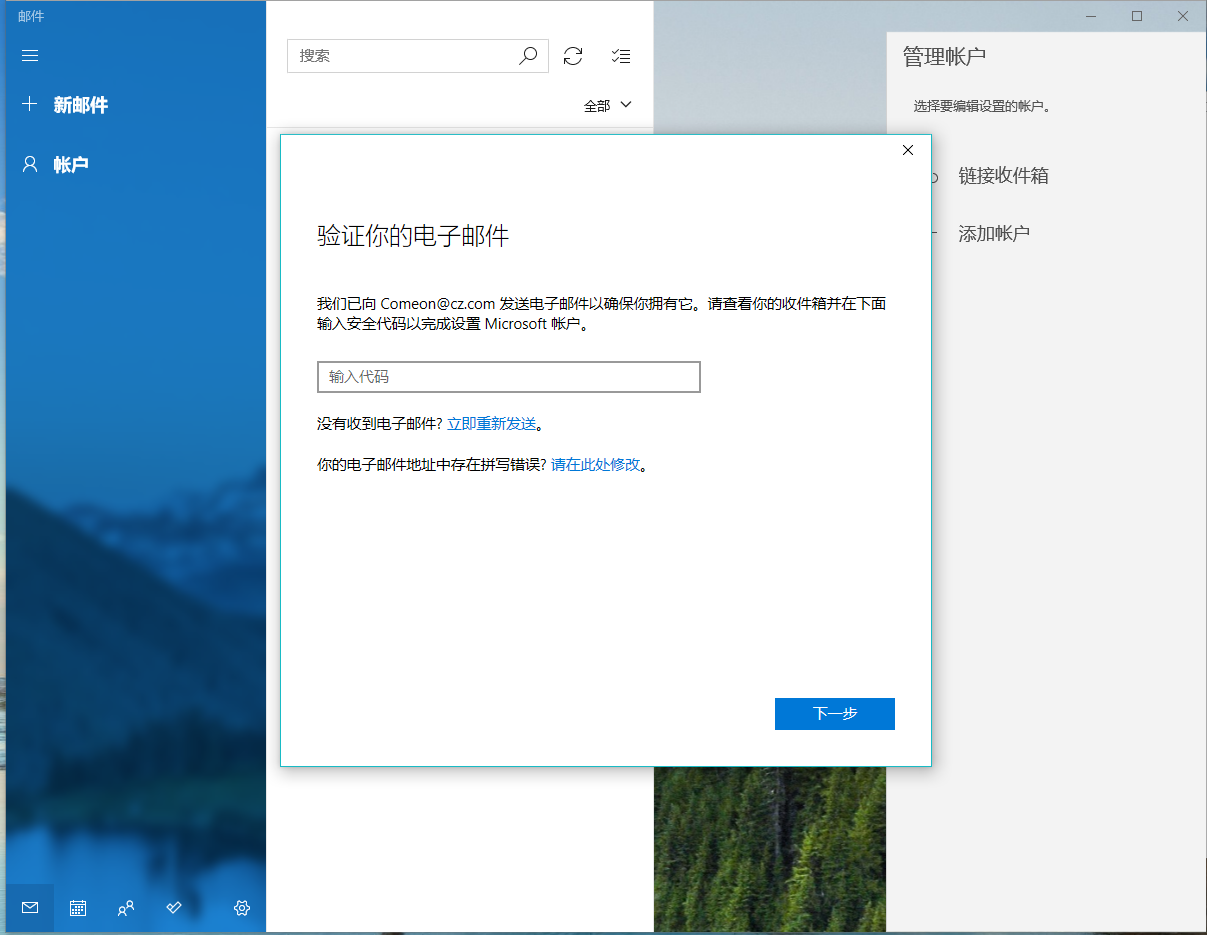Enter email selection mode via the checklist icon
The width and height of the screenshot is (1207, 935).
point(620,56)
